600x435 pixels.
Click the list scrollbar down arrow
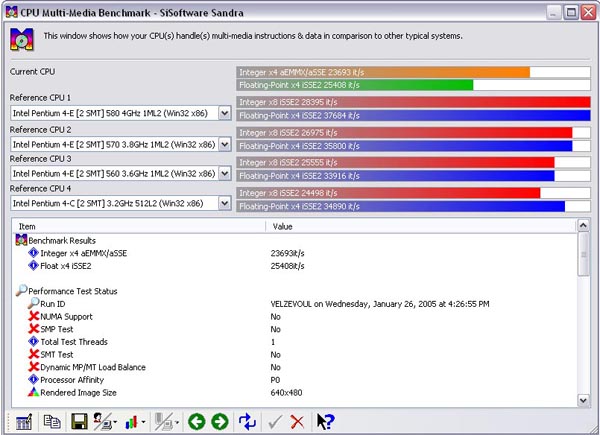pos(583,400)
